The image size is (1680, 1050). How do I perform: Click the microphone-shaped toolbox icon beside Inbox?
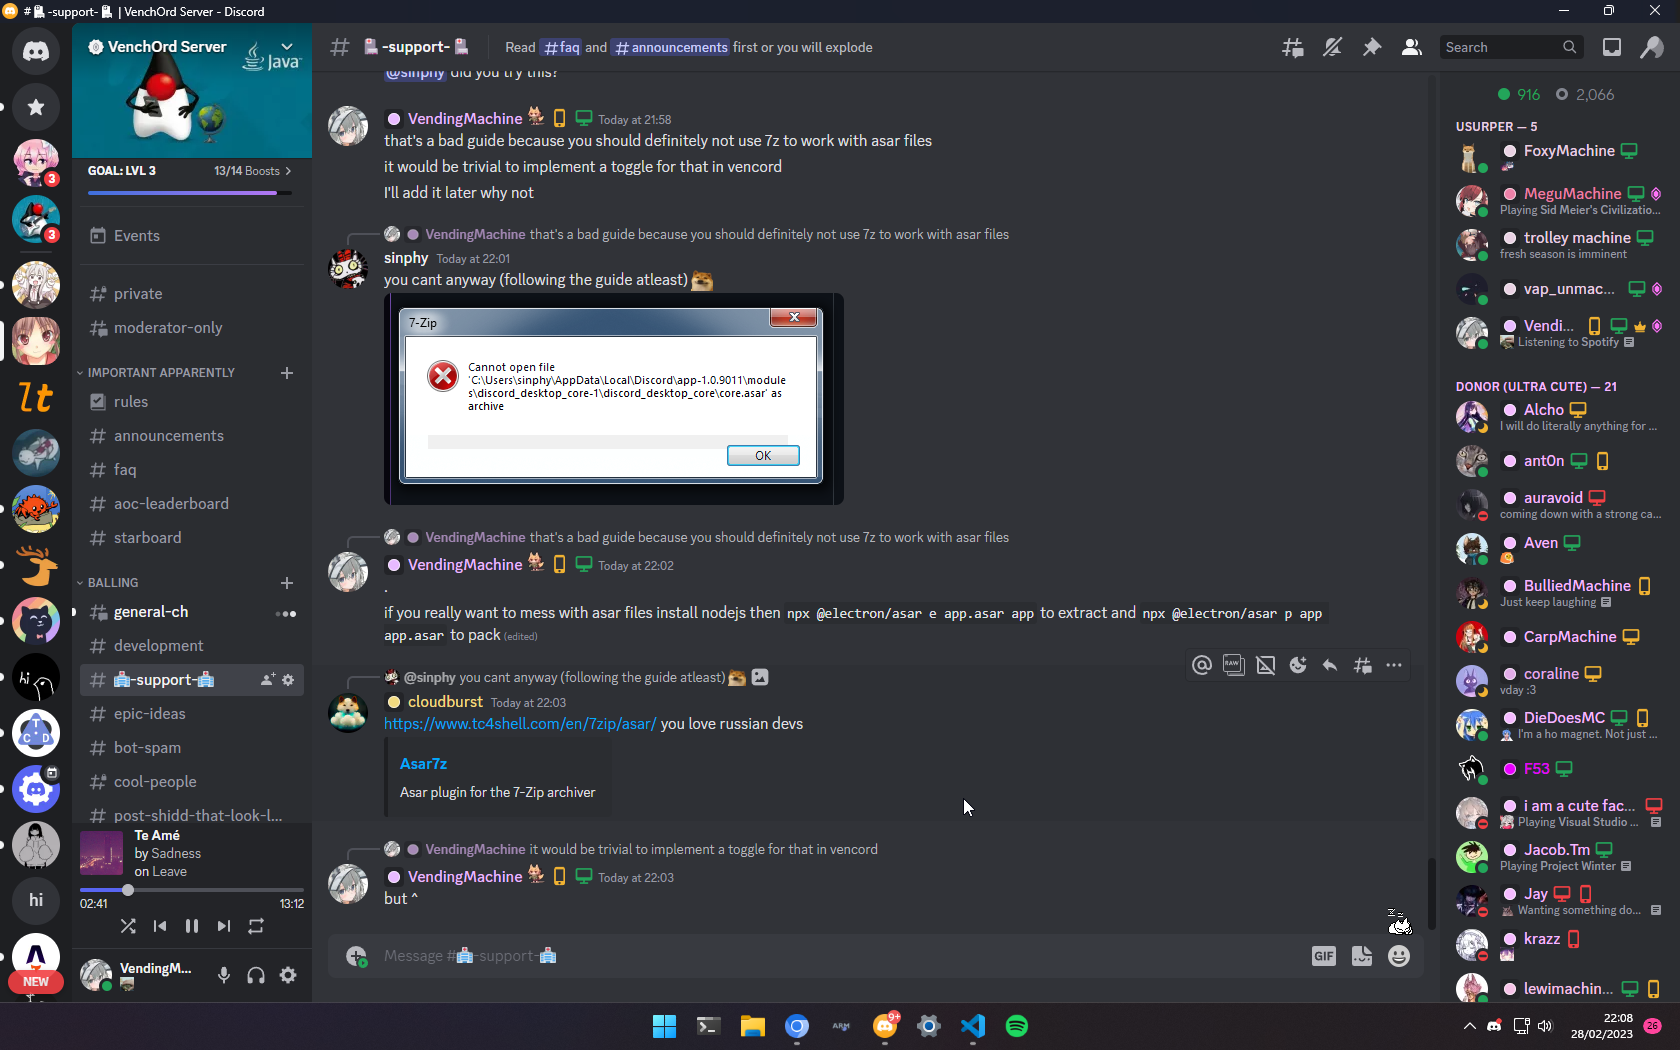tap(1652, 47)
